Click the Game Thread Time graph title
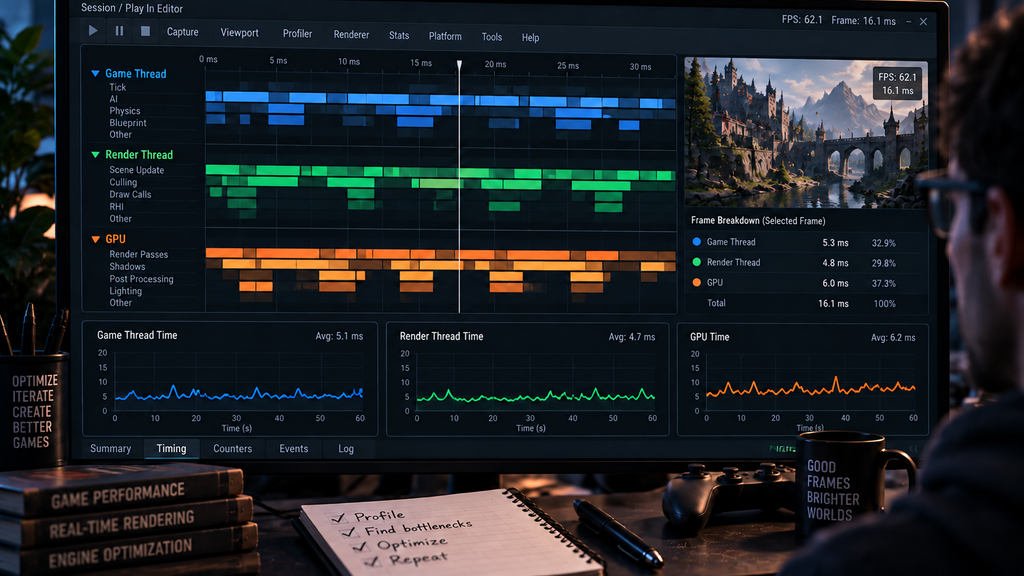The image size is (1024, 576). [x=137, y=335]
